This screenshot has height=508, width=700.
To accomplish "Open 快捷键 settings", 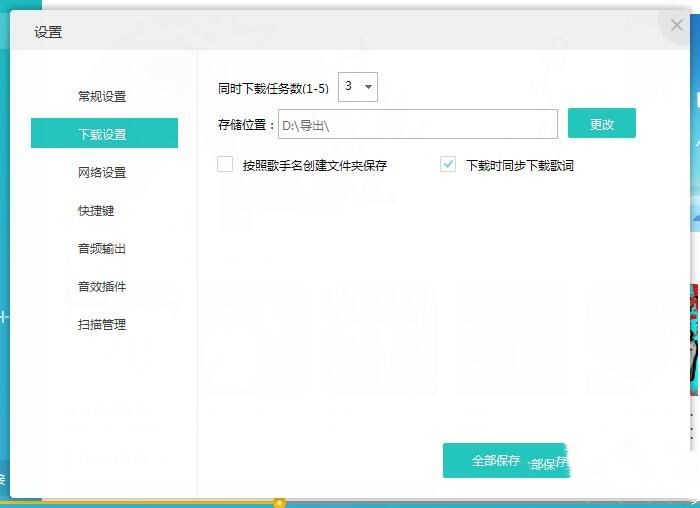I will point(96,210).
